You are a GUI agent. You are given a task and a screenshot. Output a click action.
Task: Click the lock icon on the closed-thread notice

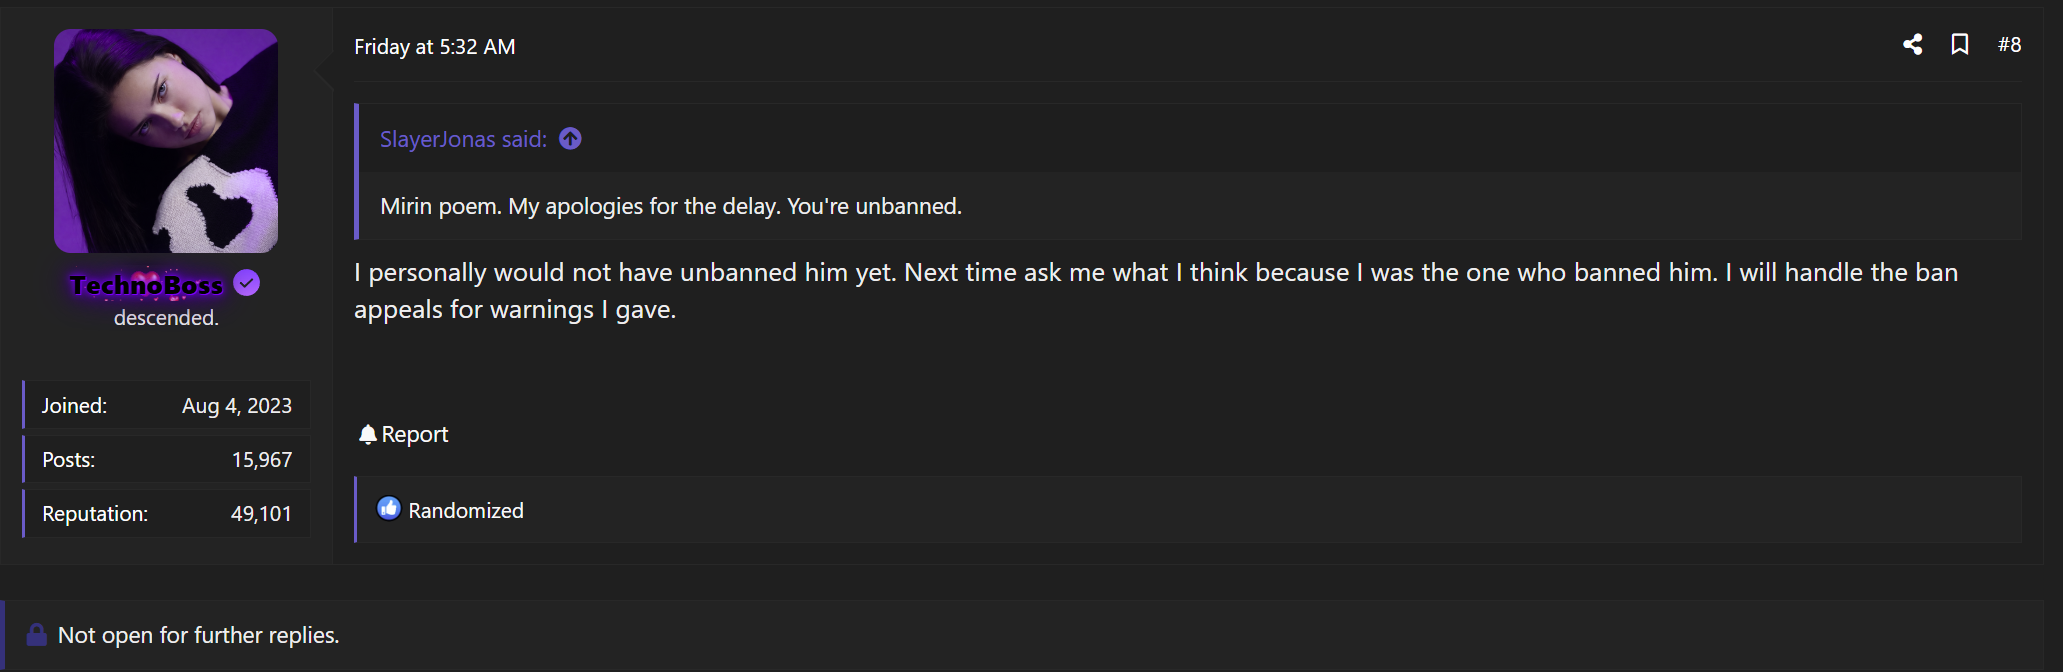(37, 635)
